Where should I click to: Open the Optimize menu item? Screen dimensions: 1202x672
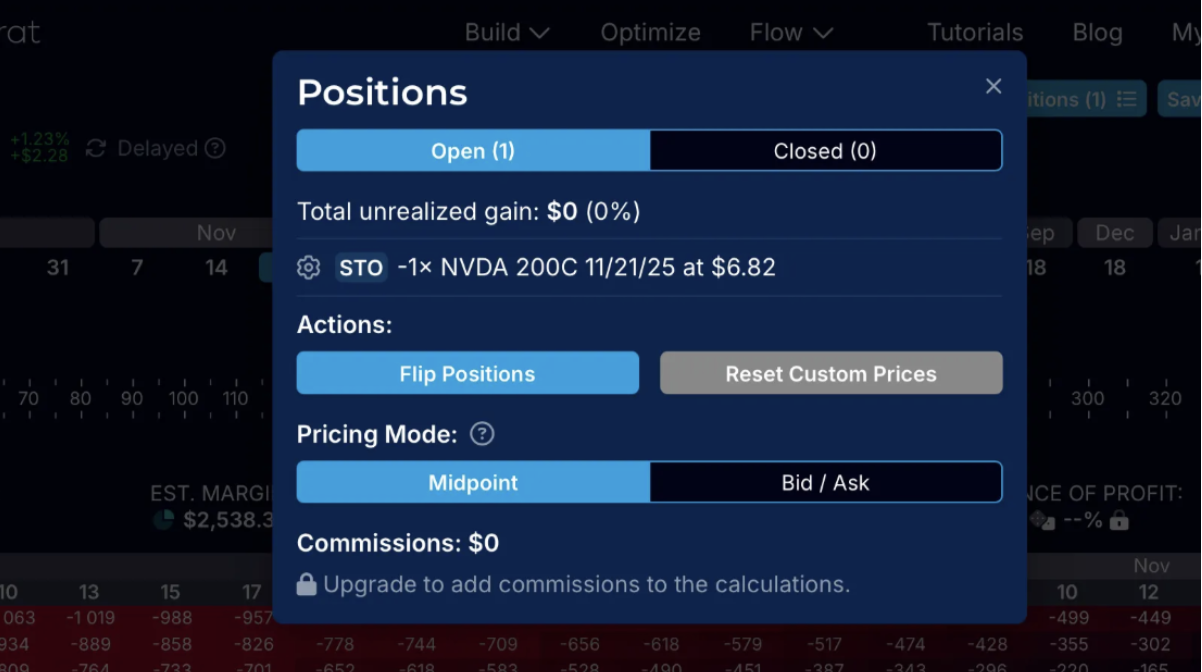click(650, 33)
